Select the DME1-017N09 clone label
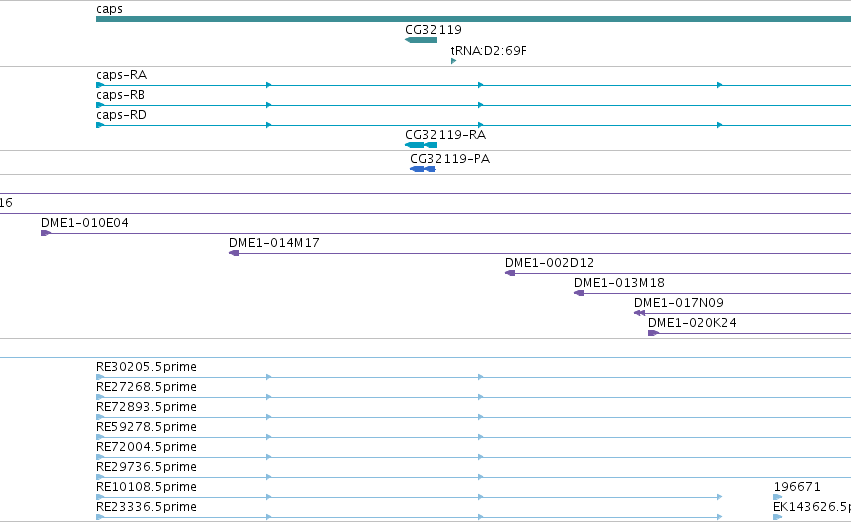The width and height of the screenshot is (851, 522). click(679, 303)
